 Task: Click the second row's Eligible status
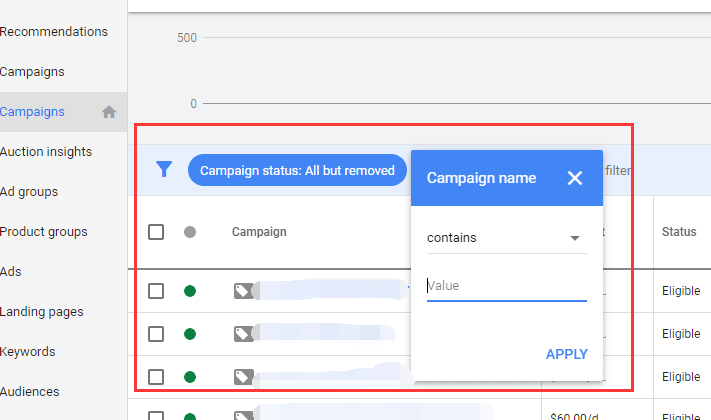[x=681, y=334]
